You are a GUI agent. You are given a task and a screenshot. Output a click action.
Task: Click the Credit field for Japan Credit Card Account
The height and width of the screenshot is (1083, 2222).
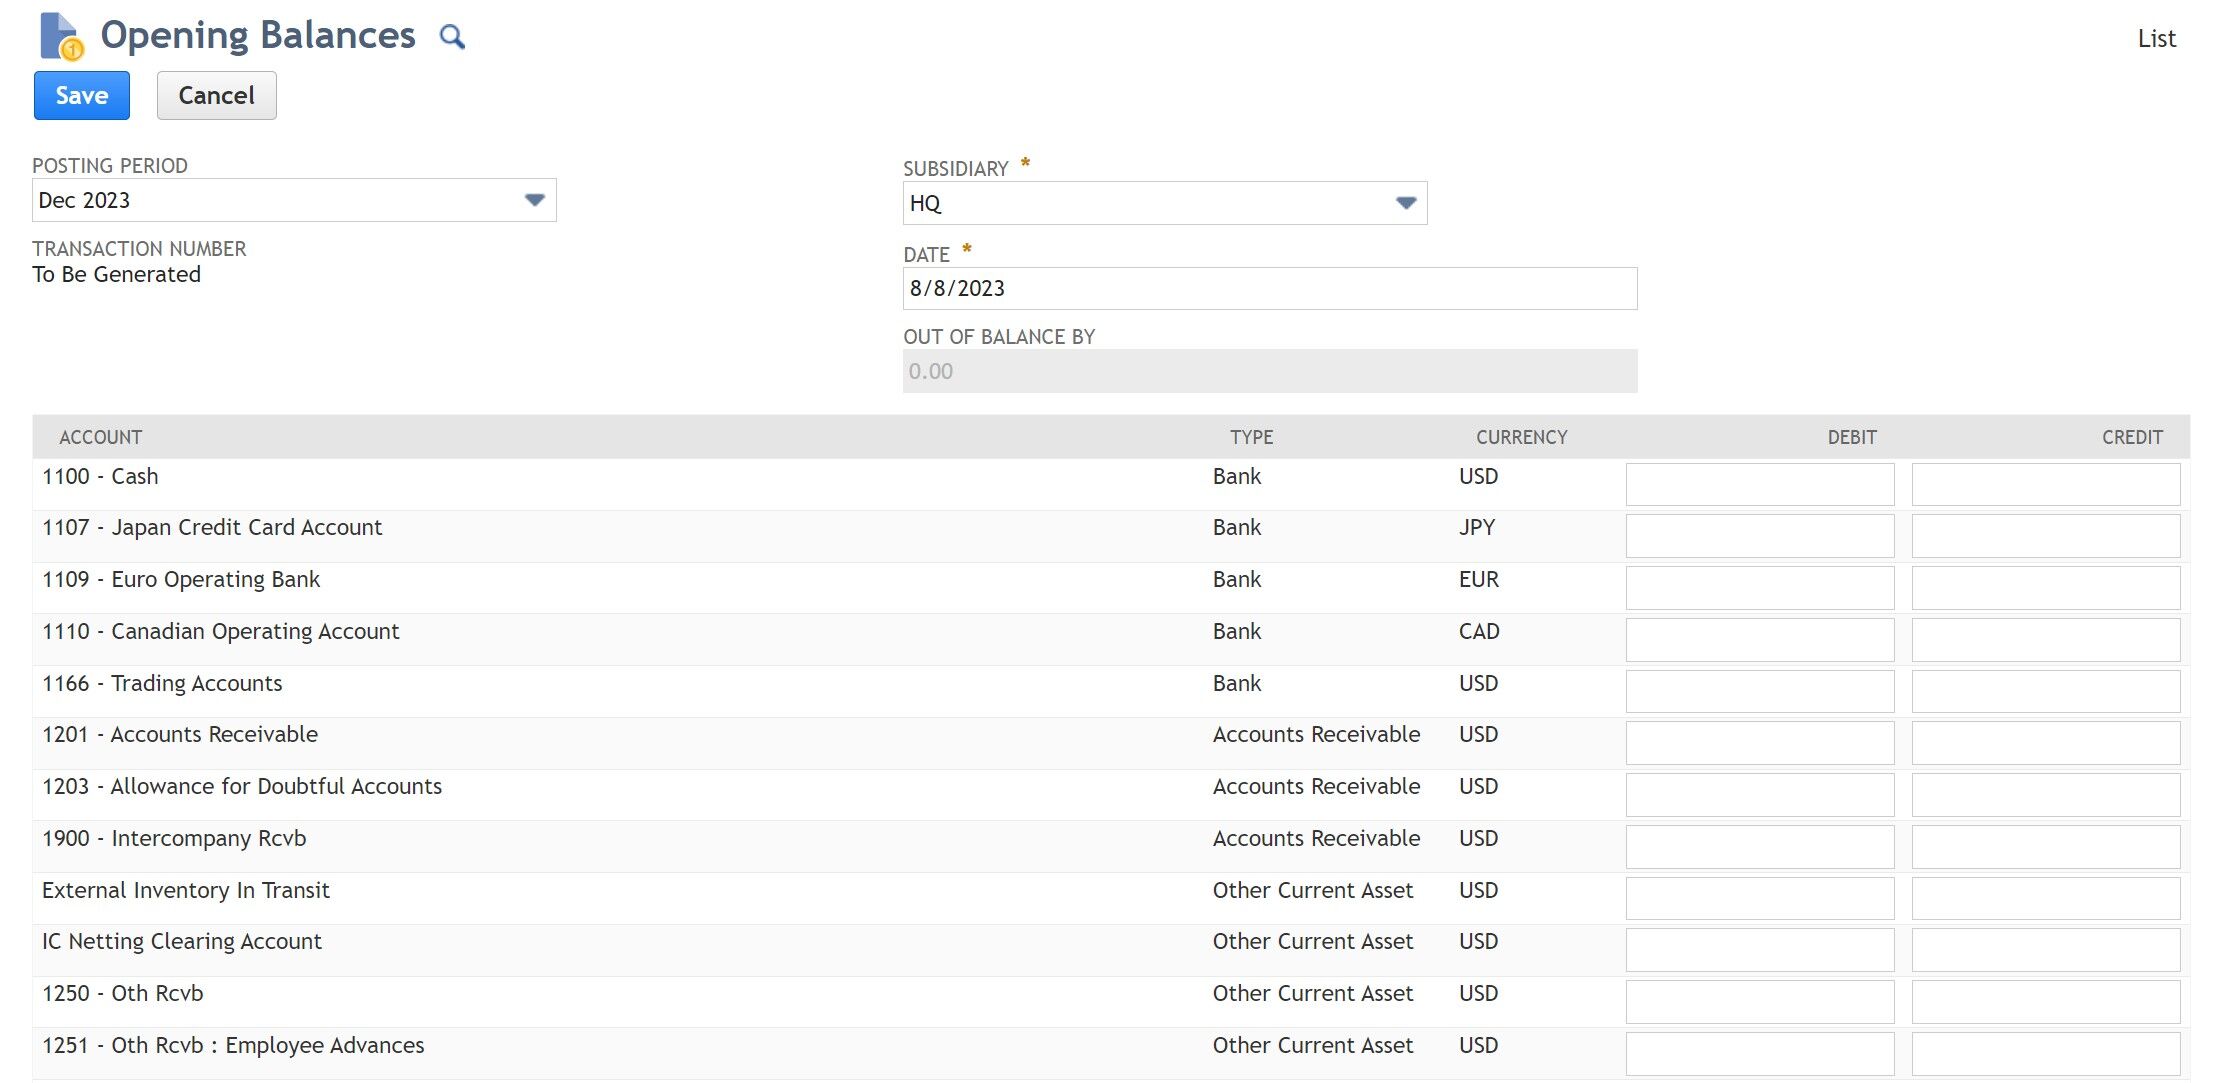coord(2045,535)
